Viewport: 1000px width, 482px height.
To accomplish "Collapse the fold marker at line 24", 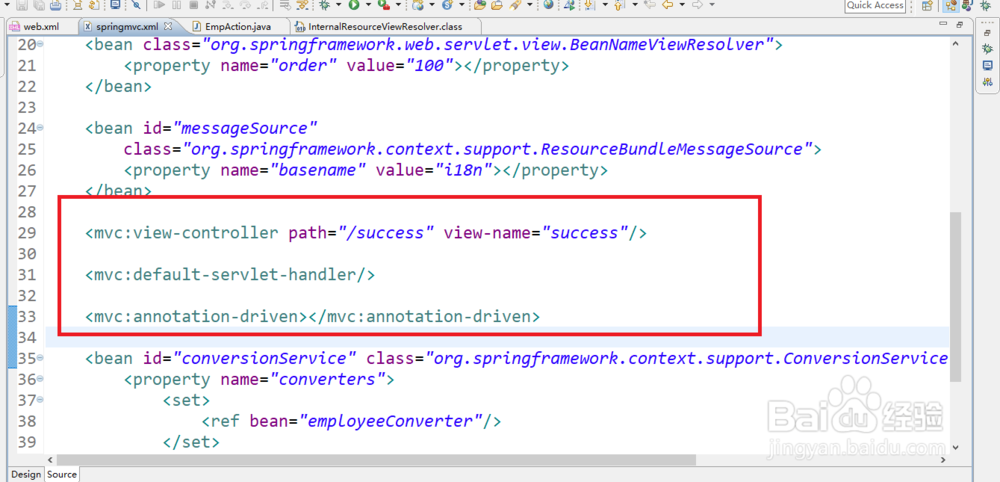I will (x=40, y=128).
